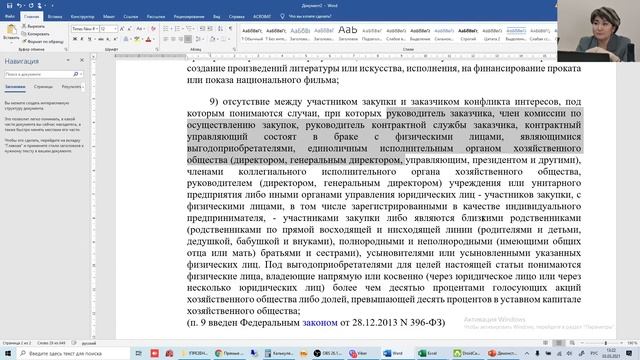The height and width of the screenshot is (360, 640).
Task: Cut selection with Вырезать
Action: point(33,26)
